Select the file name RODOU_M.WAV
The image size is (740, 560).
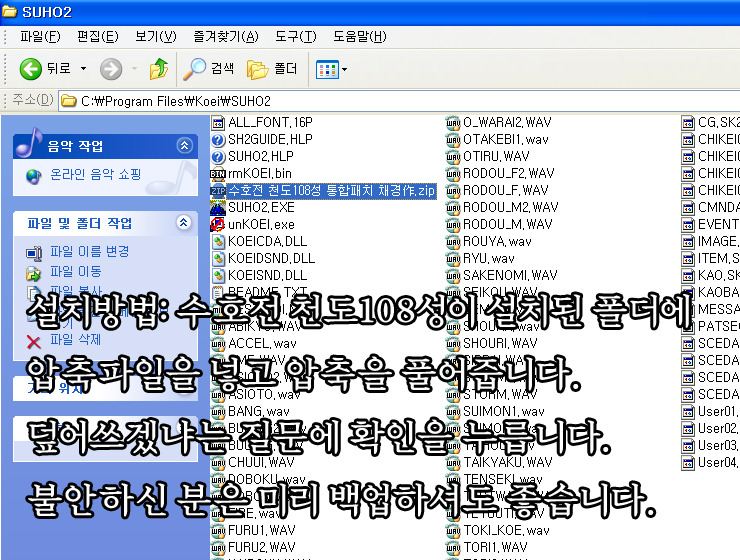point(507,225)
